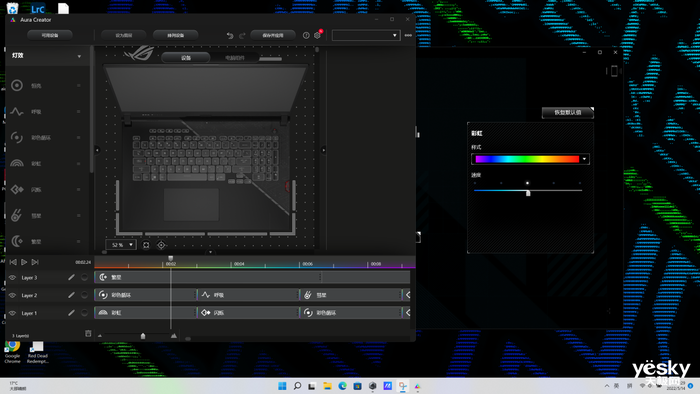Select the Rainbow clip on Layer 1
Image resolution: width=700 pixels, height=394 pixels.
145,313
